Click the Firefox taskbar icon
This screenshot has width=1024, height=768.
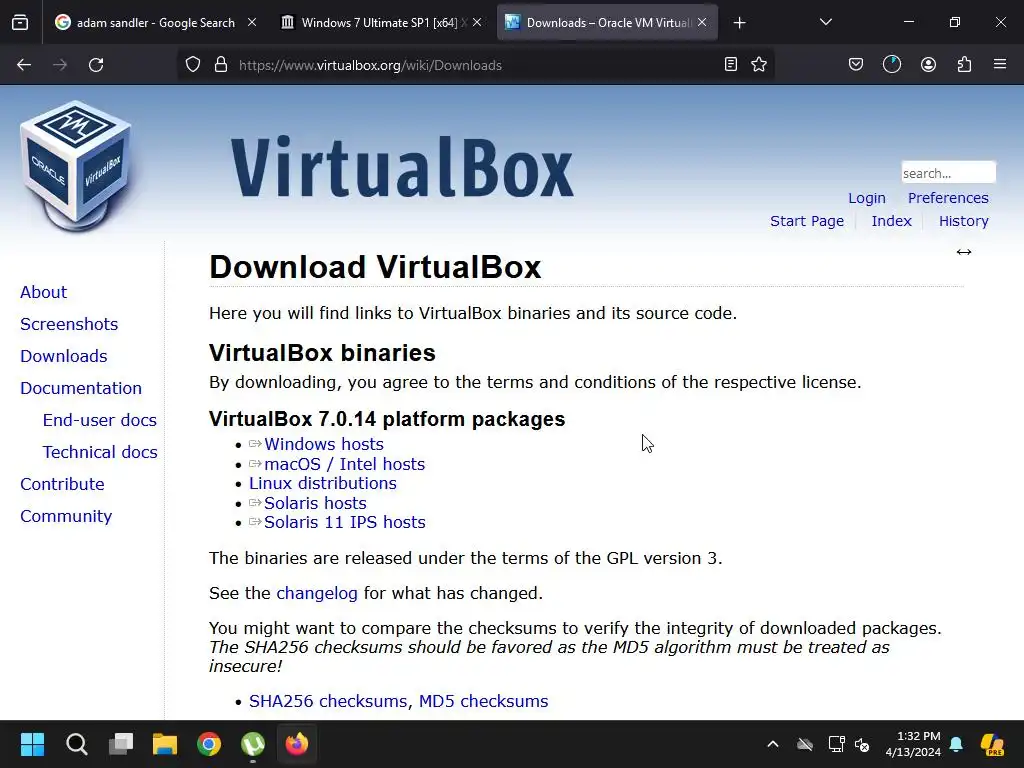pos(296,744)
